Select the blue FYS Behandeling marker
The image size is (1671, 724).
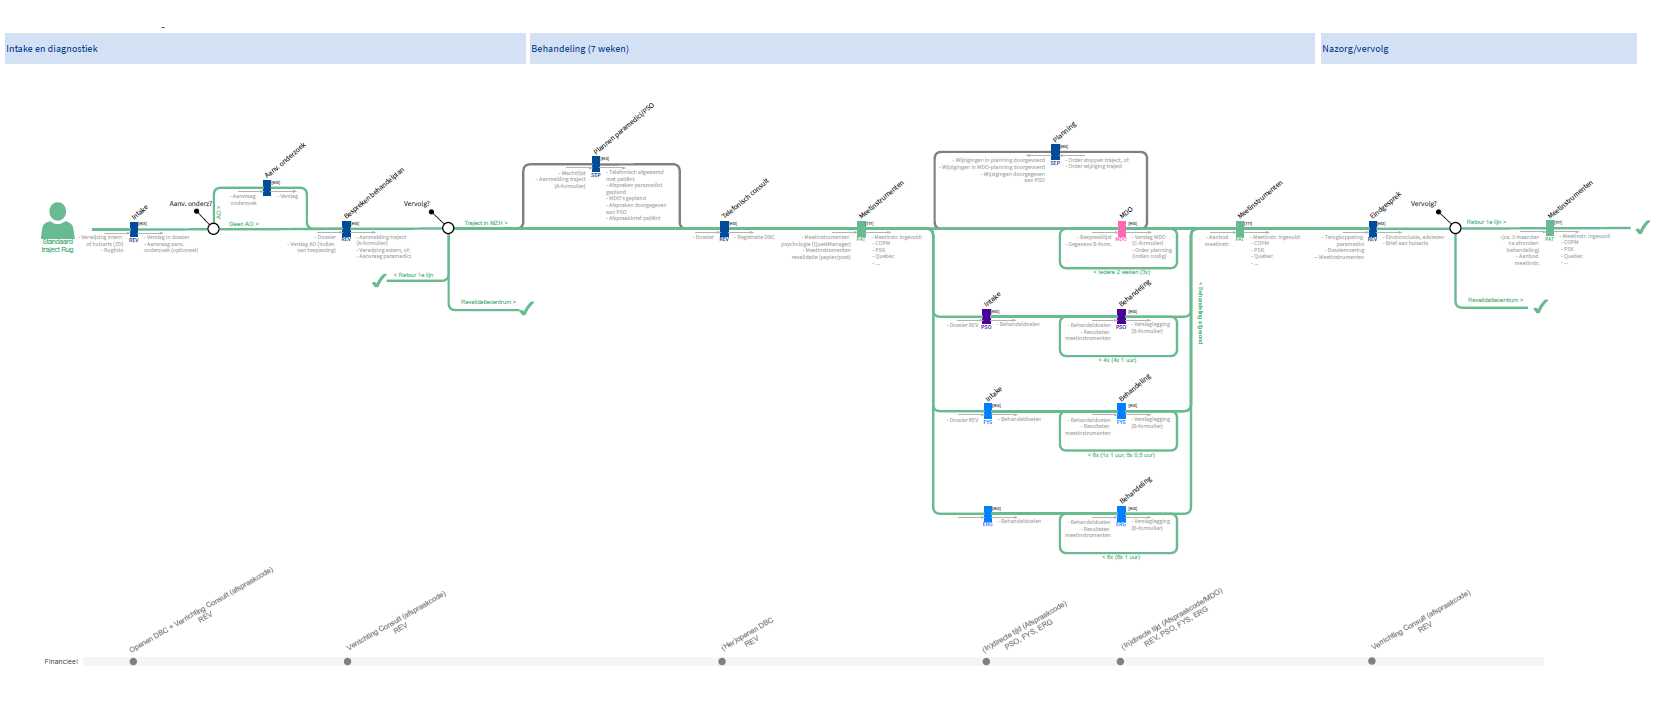click(x=1121, y=411)
